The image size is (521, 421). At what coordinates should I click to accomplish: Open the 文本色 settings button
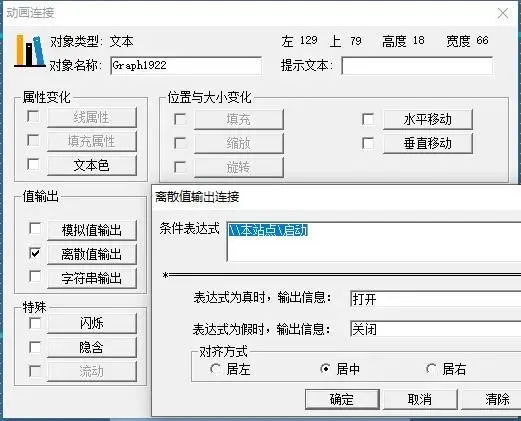coord(92,165)
